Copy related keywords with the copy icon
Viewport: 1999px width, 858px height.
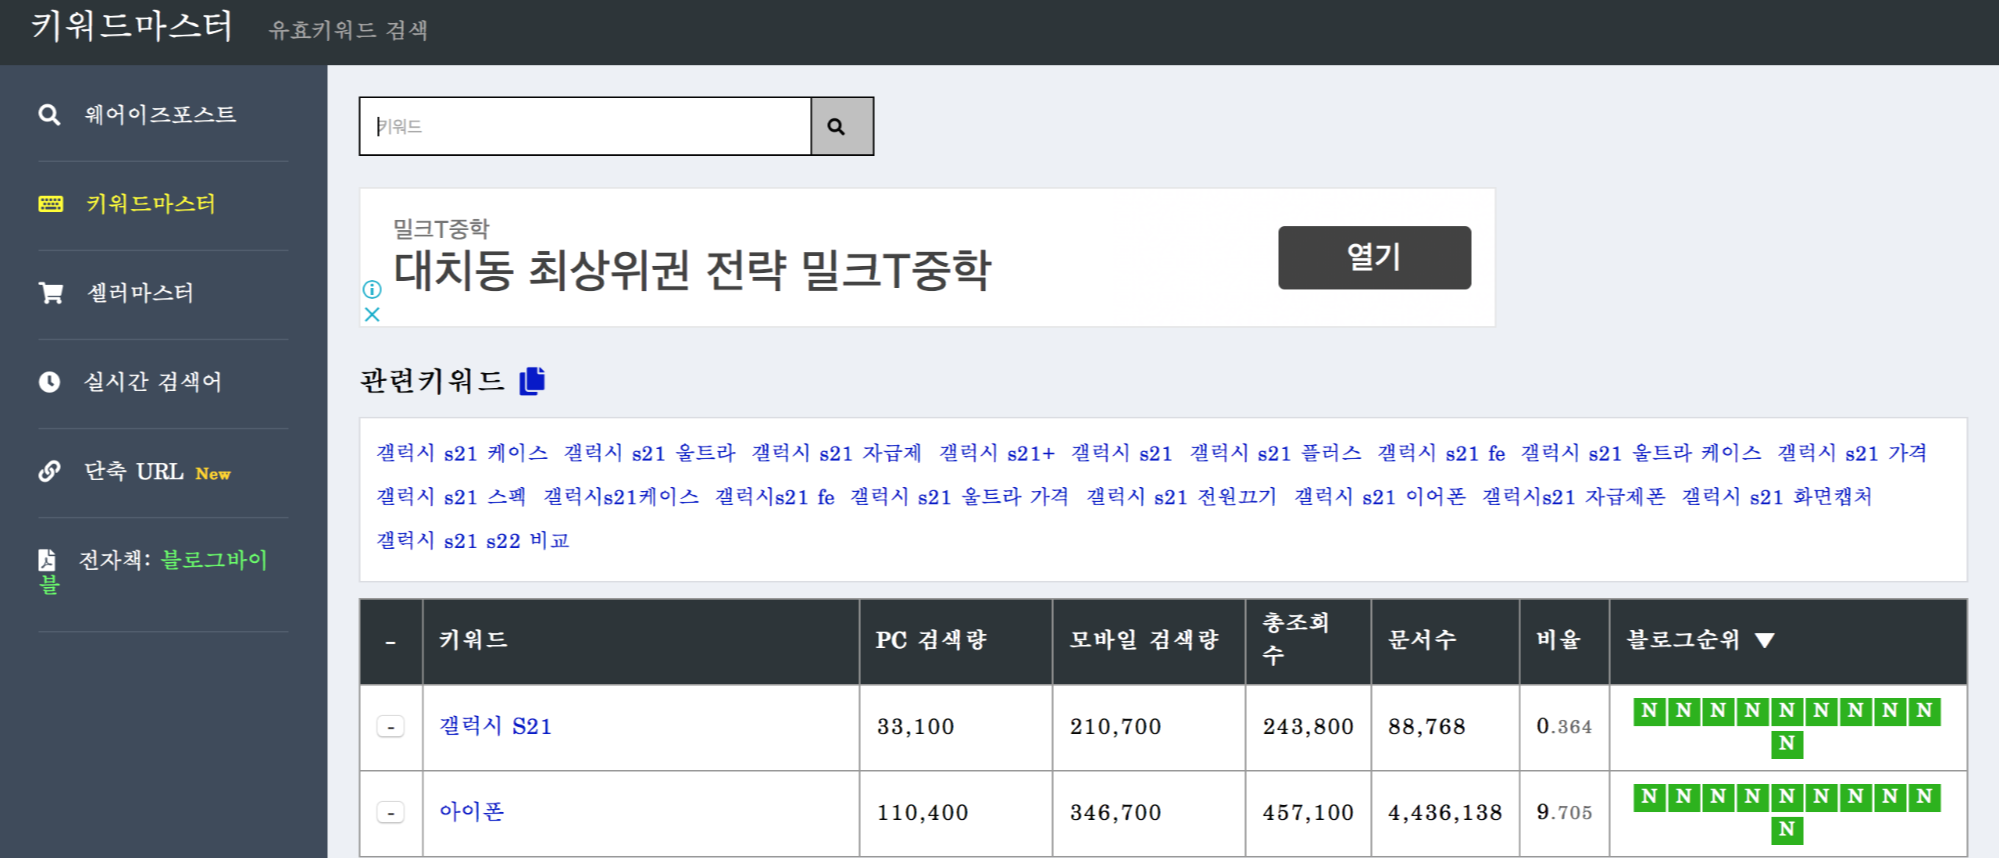tap(532, 381)
